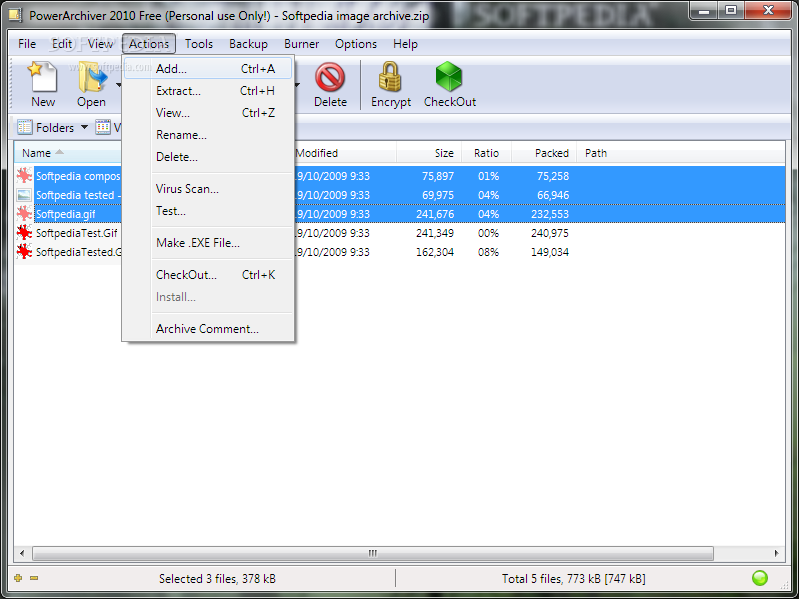799x599 pixels.
Task: Open the dropdown arrow next to Open
Action: click(x=118, y=85)
